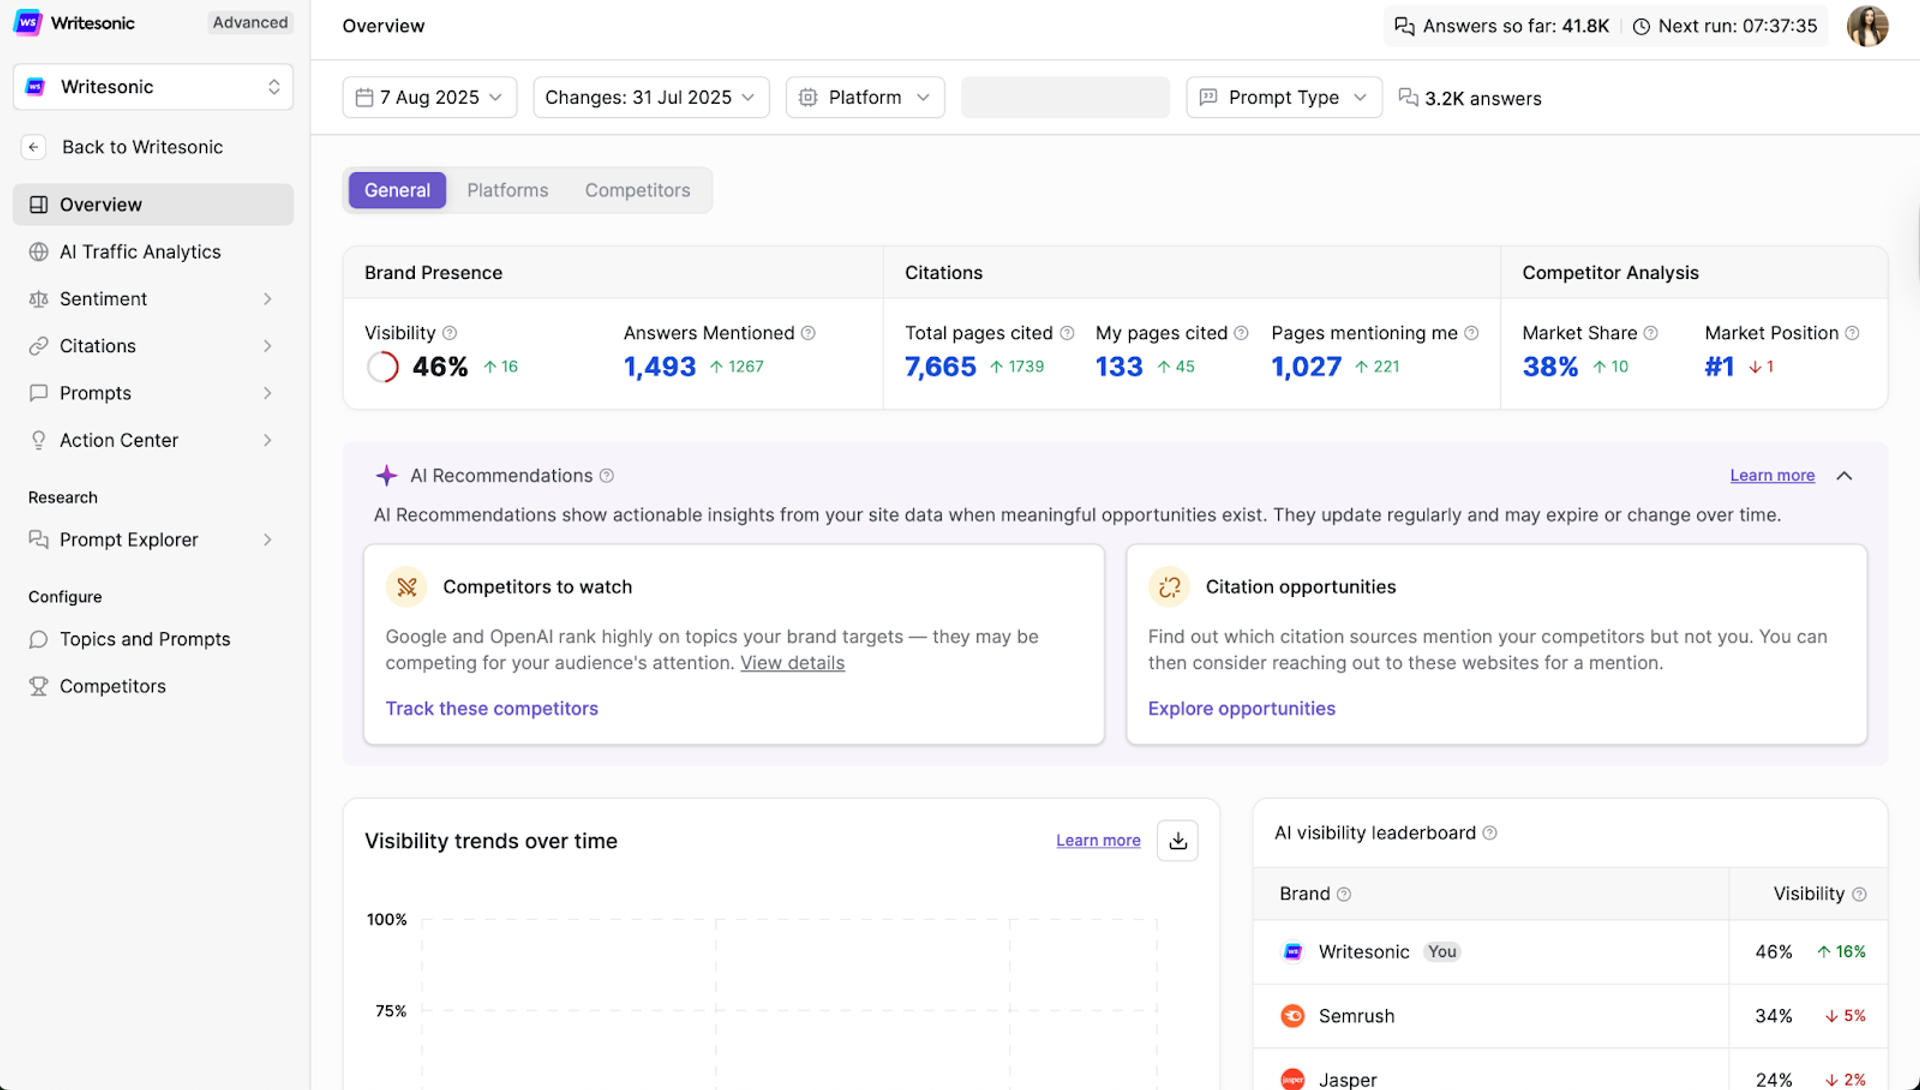Screen dimensions: 1920x1090
Task: Expand the Action Center submenu chevron
Action: [x=268, y=440]
